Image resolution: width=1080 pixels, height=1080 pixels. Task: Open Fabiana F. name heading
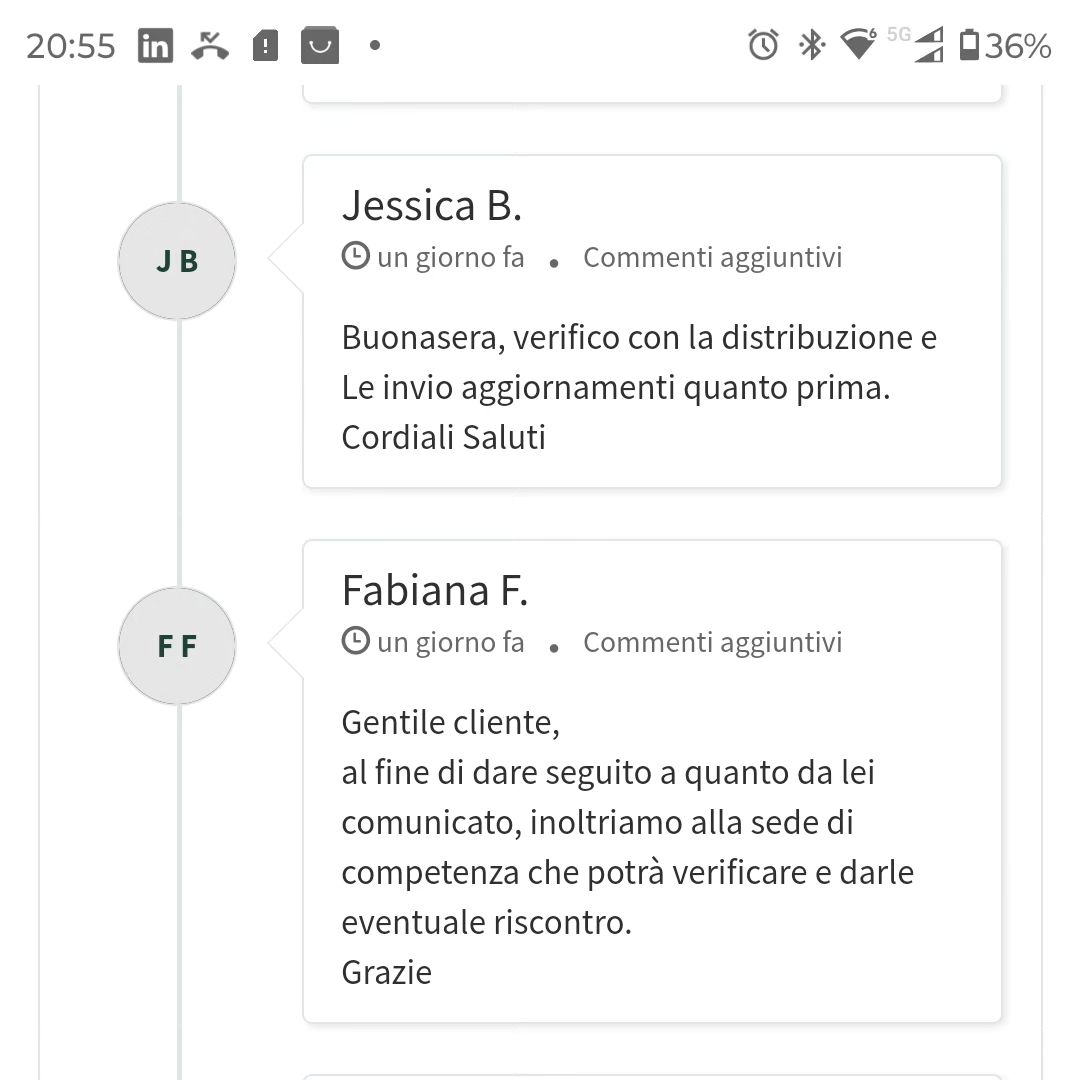coord(435,590)
